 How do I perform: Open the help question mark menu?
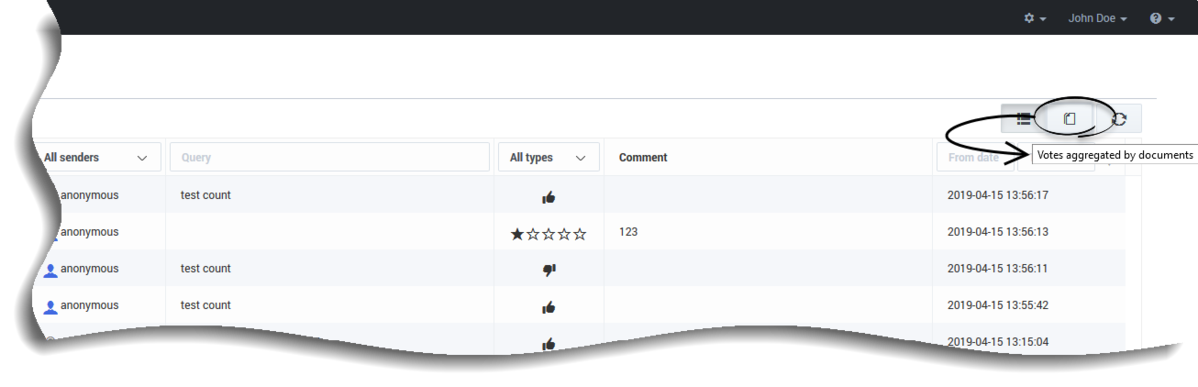(1161, 18)
